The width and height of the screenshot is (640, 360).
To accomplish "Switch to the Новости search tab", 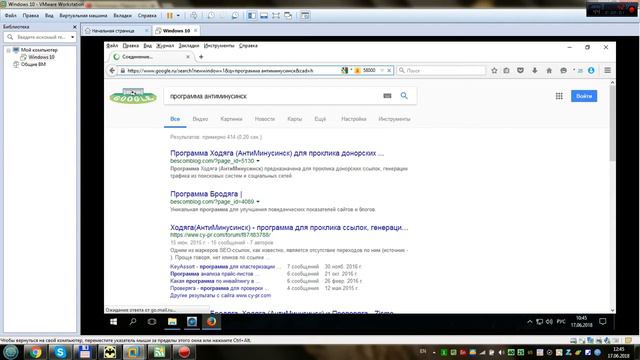I will [x=264, y=119].
